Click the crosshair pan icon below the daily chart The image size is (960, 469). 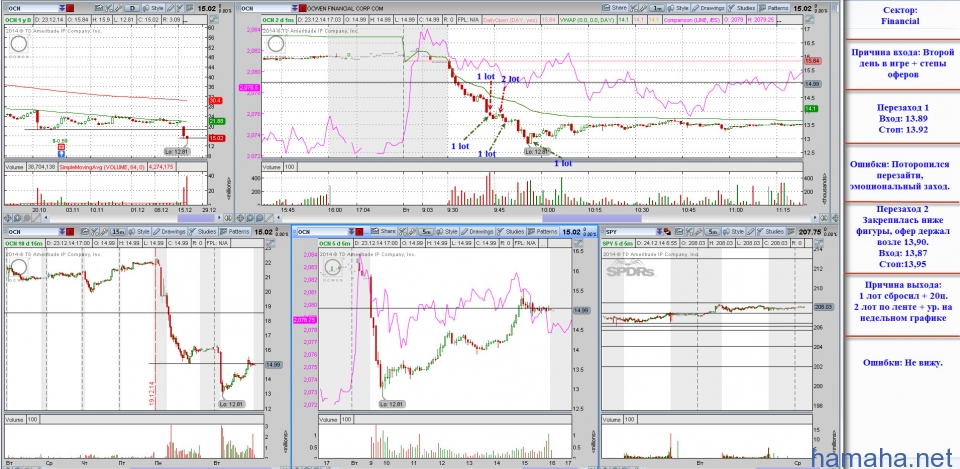point(7,218)
